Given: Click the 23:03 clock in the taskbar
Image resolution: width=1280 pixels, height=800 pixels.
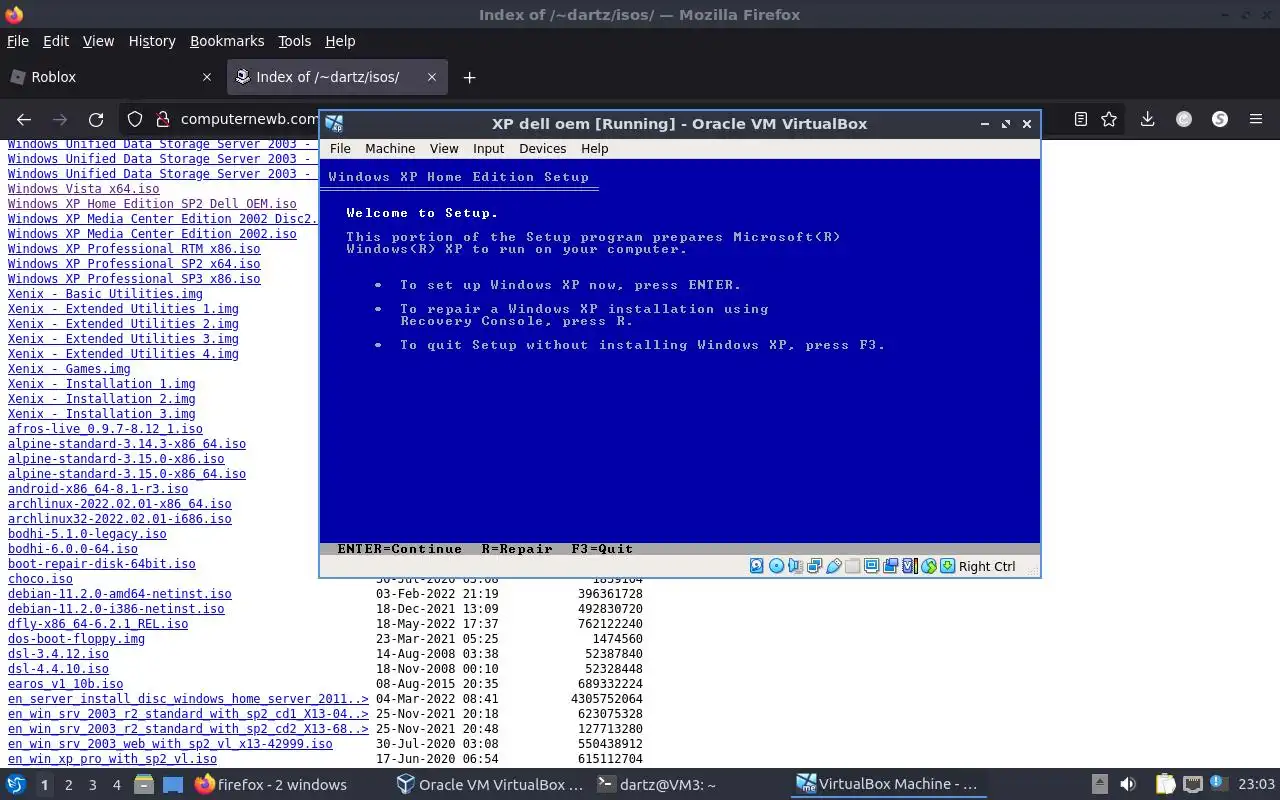Looking at the screenshot, I should point(1257,785).
